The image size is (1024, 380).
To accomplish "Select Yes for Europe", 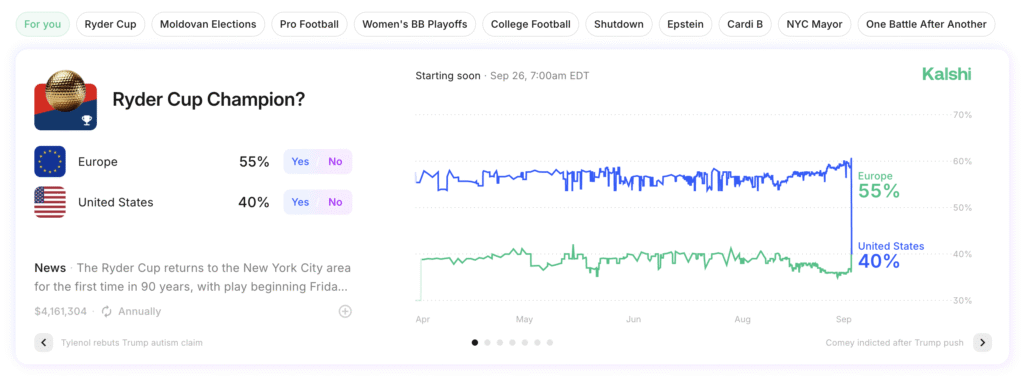I will pyautogui.click(x=300, y=162).
